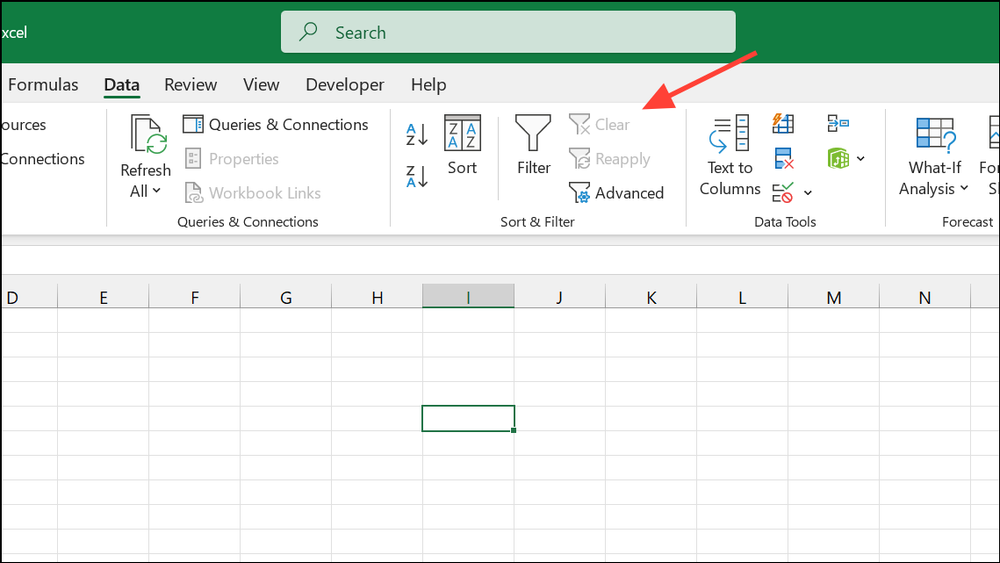Select column M header
1000x563 pixels.
(834, 297)
